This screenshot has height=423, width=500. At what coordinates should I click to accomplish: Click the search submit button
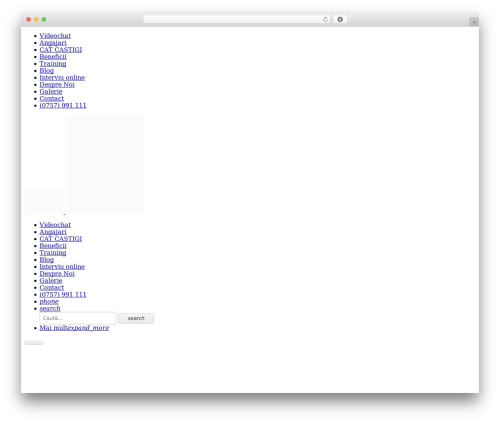pos(136,318)
